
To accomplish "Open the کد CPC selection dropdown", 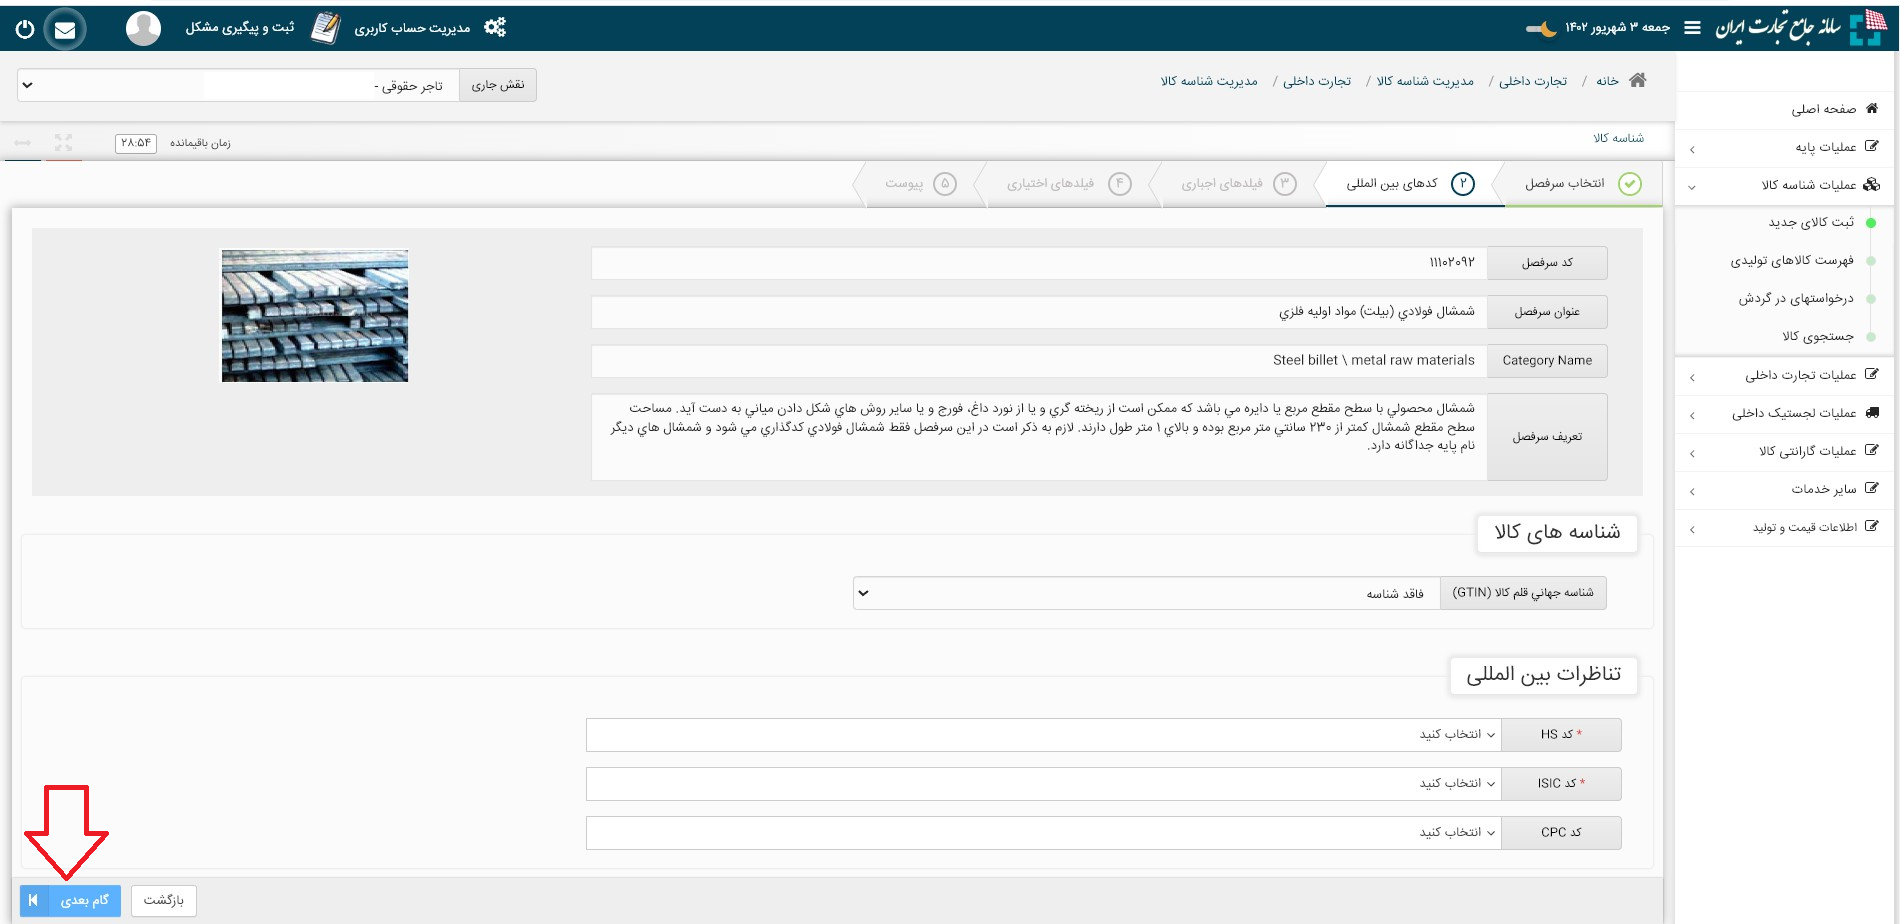I will tap(1044, 833).
